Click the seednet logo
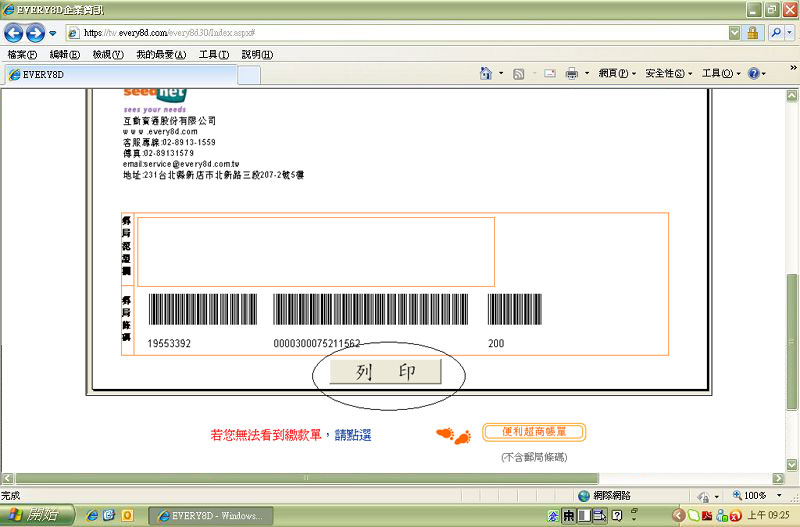Screen dimensions: 800x527 click(155, 95)
